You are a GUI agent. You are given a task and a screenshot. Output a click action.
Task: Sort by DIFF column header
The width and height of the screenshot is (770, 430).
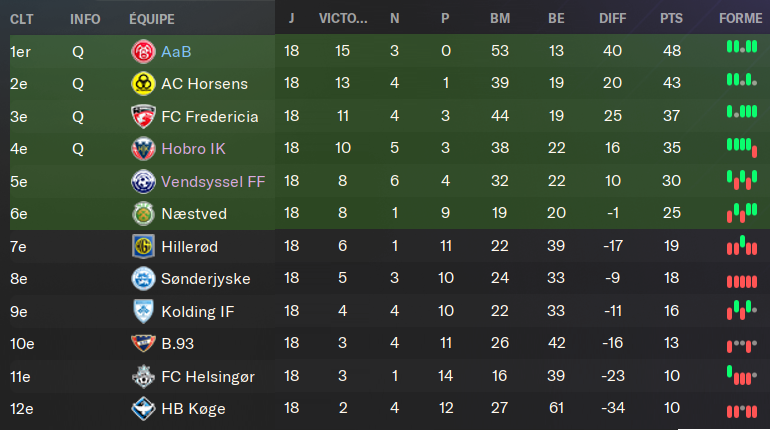tap(612, 19)
